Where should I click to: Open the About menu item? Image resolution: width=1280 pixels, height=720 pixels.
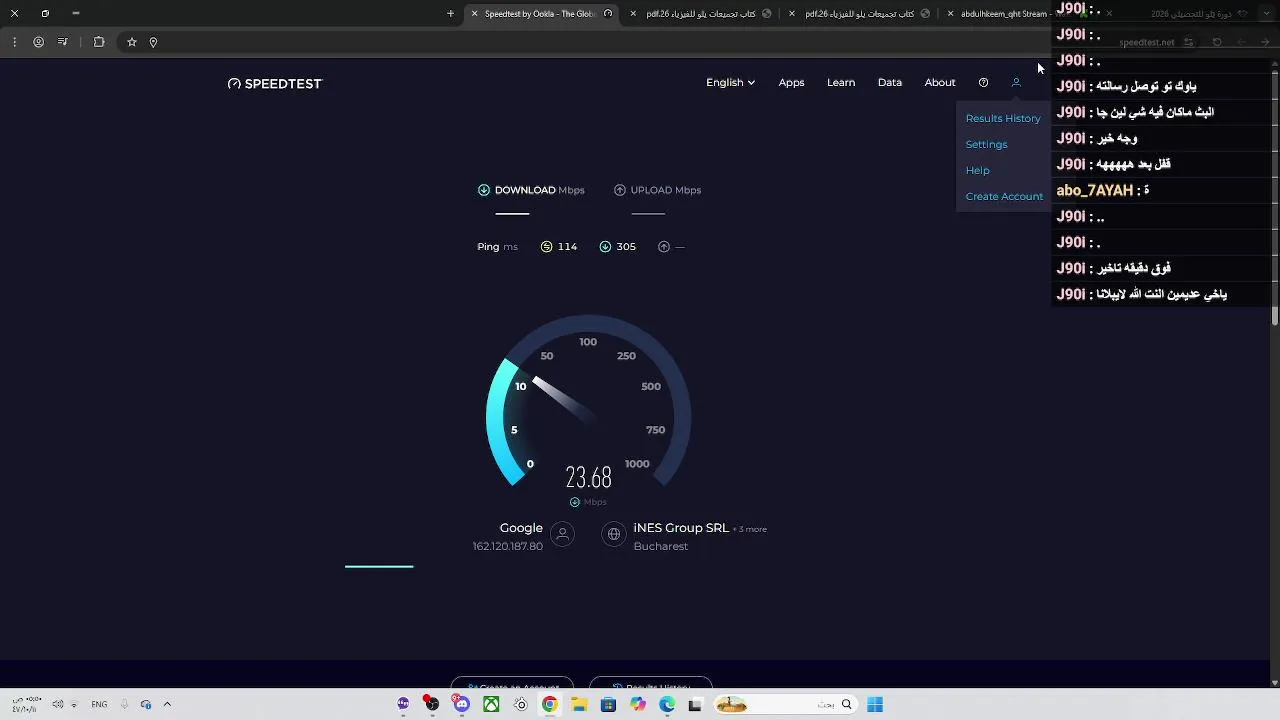[940, 83]
